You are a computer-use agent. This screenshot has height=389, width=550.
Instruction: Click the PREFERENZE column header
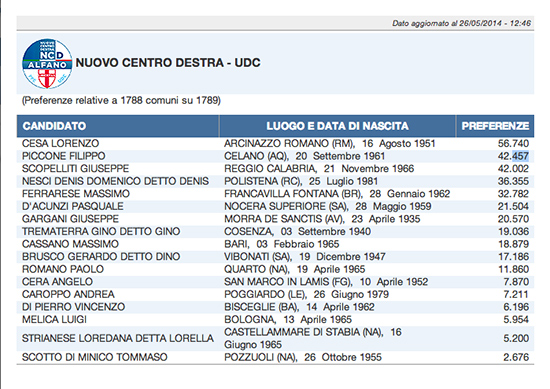495,126
